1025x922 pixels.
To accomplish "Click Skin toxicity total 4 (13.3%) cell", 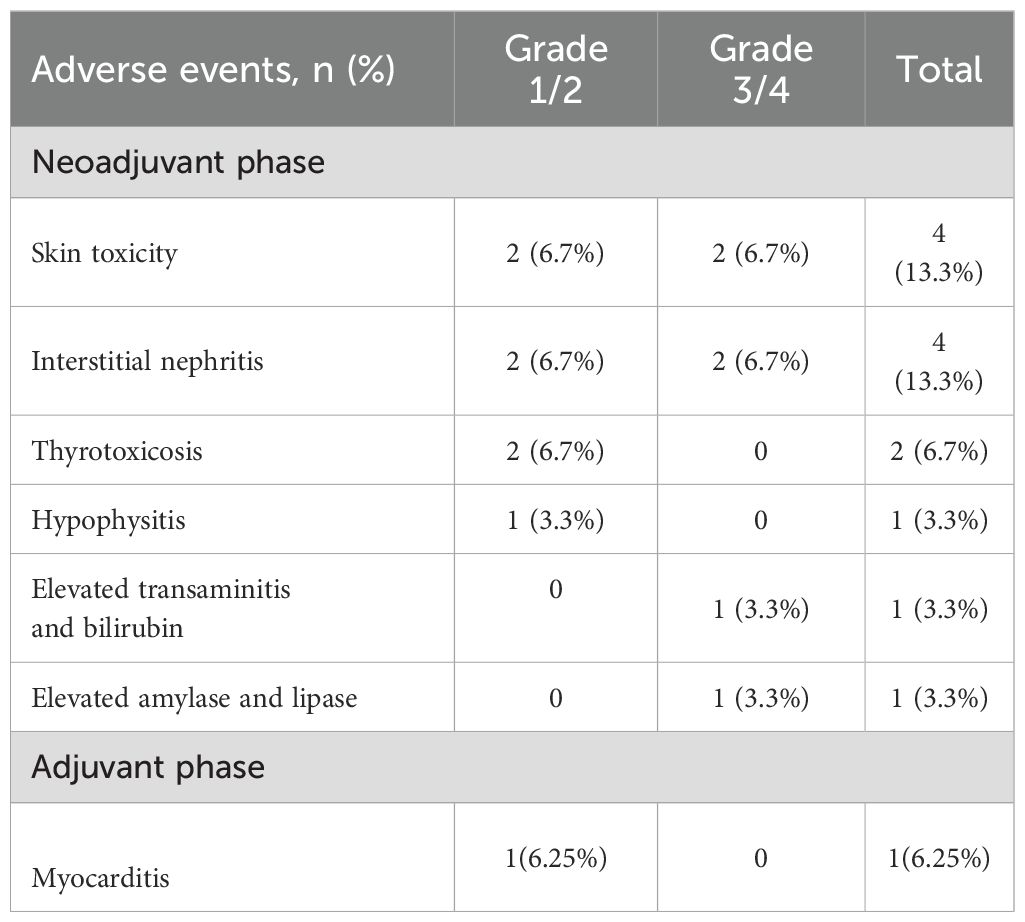I will (x=939, y=252).
